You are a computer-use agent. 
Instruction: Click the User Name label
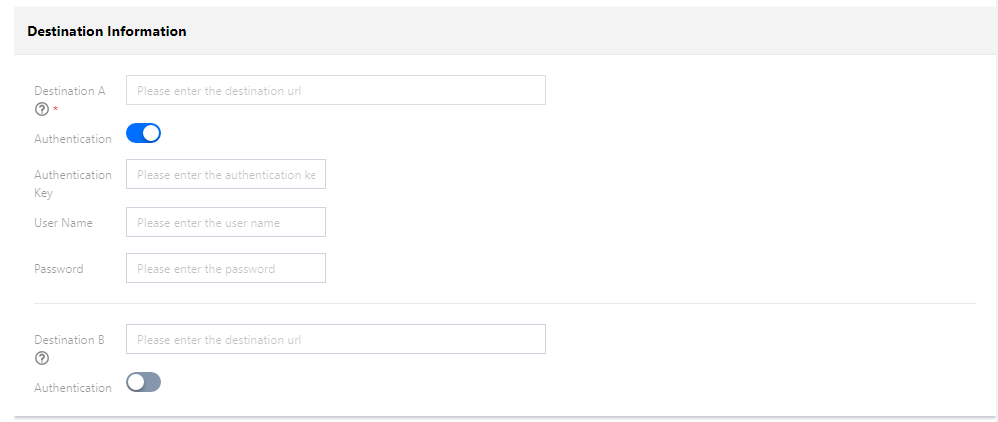click(63, 222)
